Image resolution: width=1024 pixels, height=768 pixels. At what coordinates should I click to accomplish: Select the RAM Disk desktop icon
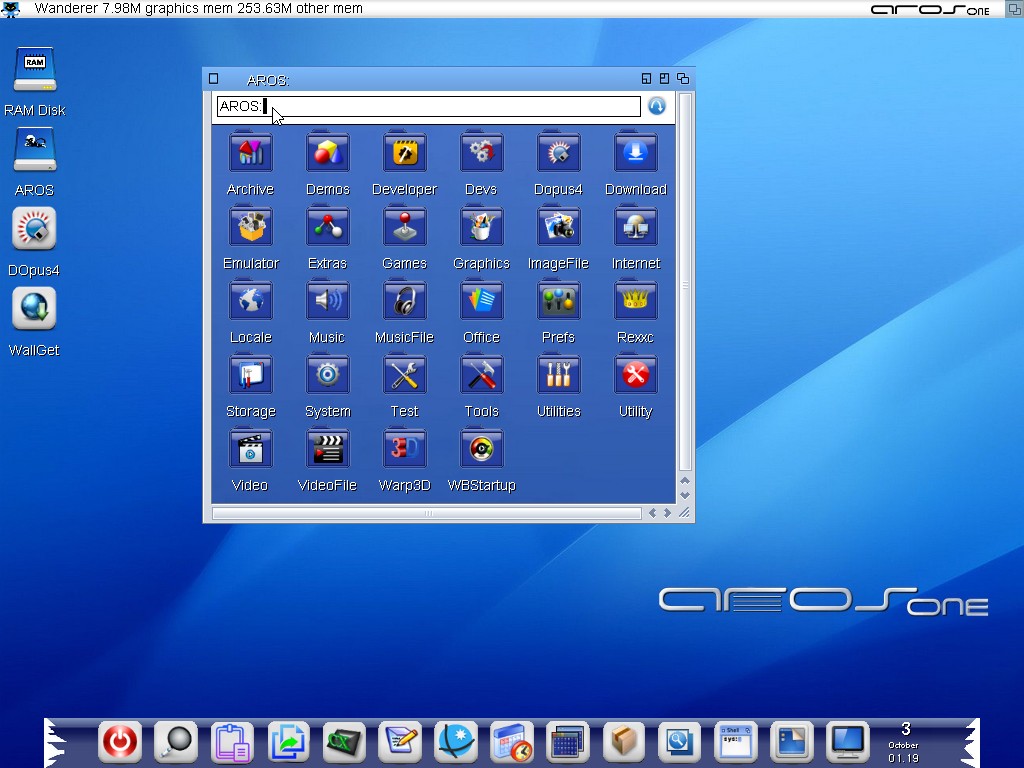[34, 70]
